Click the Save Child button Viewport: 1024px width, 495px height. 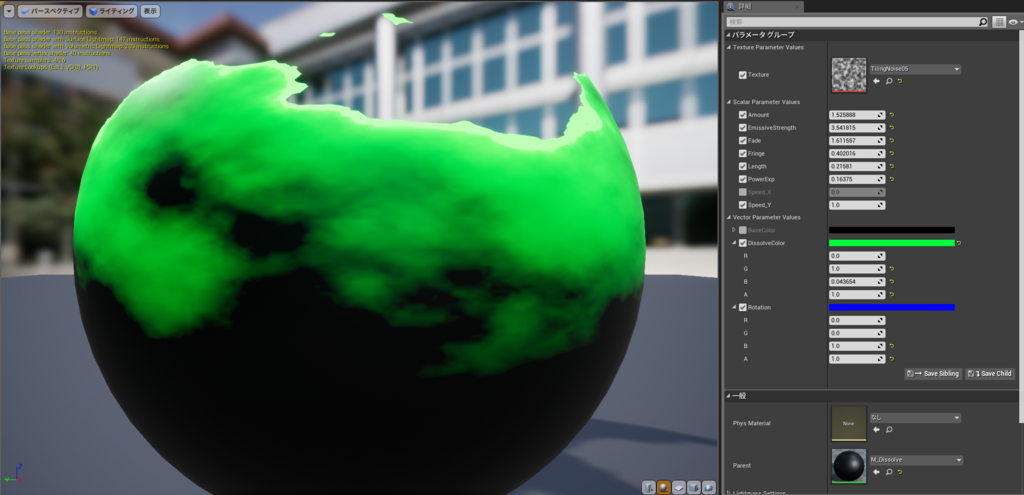(990, 374)
